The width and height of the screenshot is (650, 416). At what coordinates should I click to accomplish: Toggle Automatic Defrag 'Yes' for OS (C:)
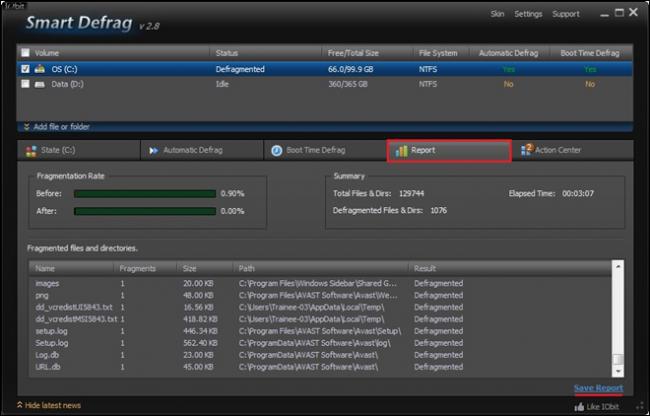click(508, 69)
